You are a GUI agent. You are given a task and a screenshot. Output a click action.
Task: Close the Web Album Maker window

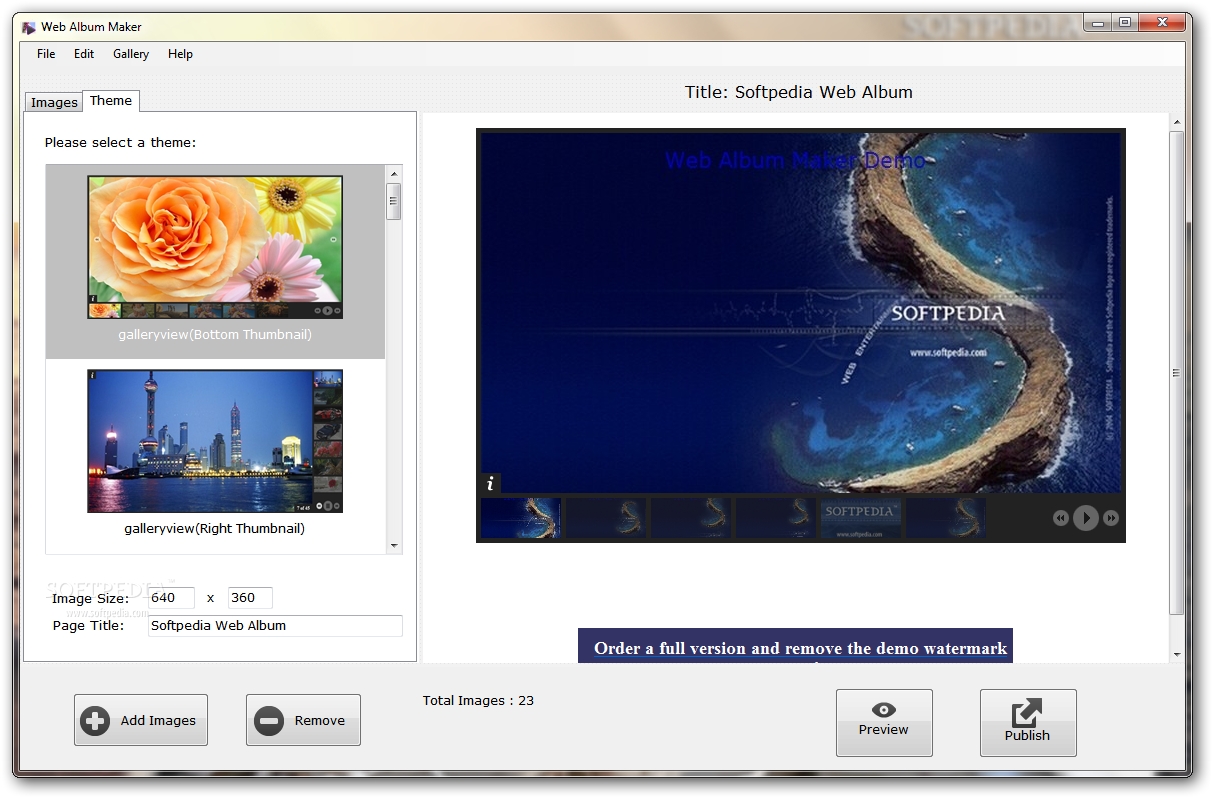click(x=1161, y=22)
